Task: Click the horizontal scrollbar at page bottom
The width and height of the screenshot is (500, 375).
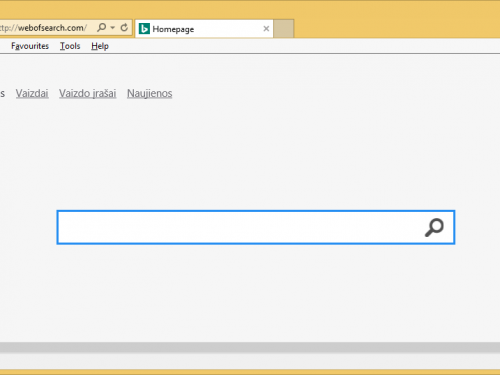Action: click(x=250, y=347)
